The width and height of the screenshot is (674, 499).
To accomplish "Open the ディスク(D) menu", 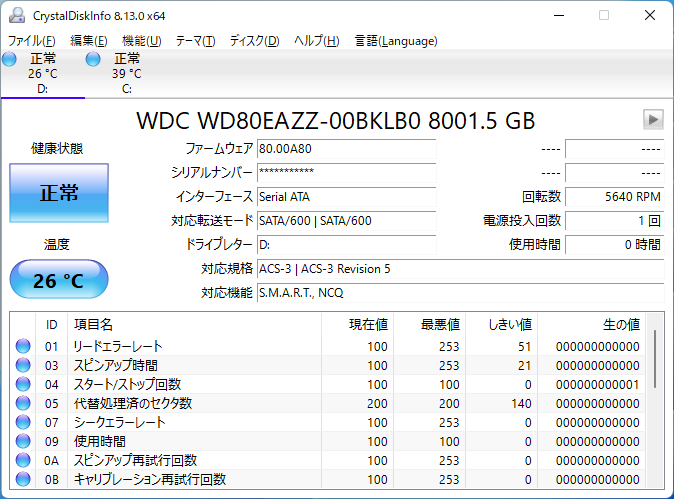I will (x=254, y=41).
